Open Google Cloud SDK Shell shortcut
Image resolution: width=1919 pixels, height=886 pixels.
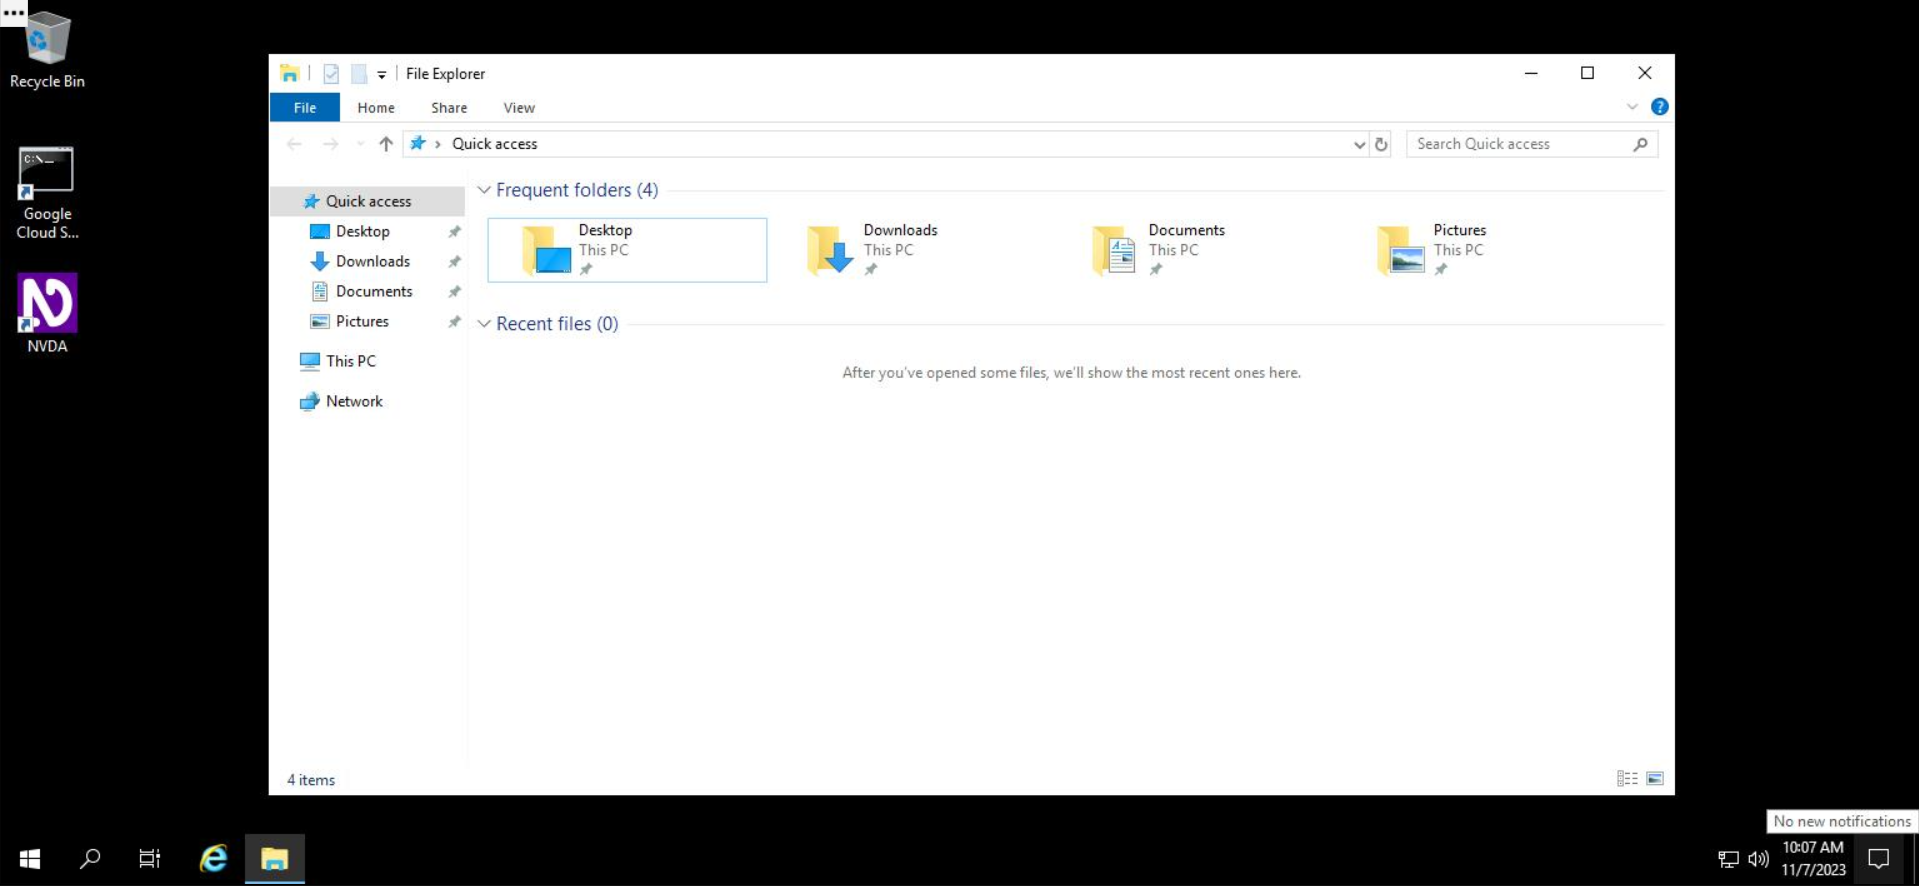[x=47, y=193]
